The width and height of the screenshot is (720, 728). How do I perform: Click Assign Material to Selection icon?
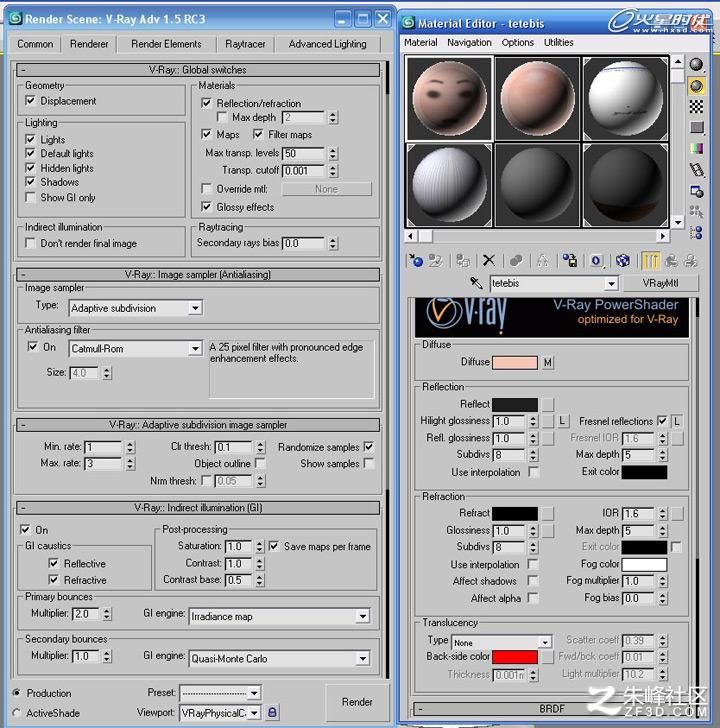pos(462,260)
